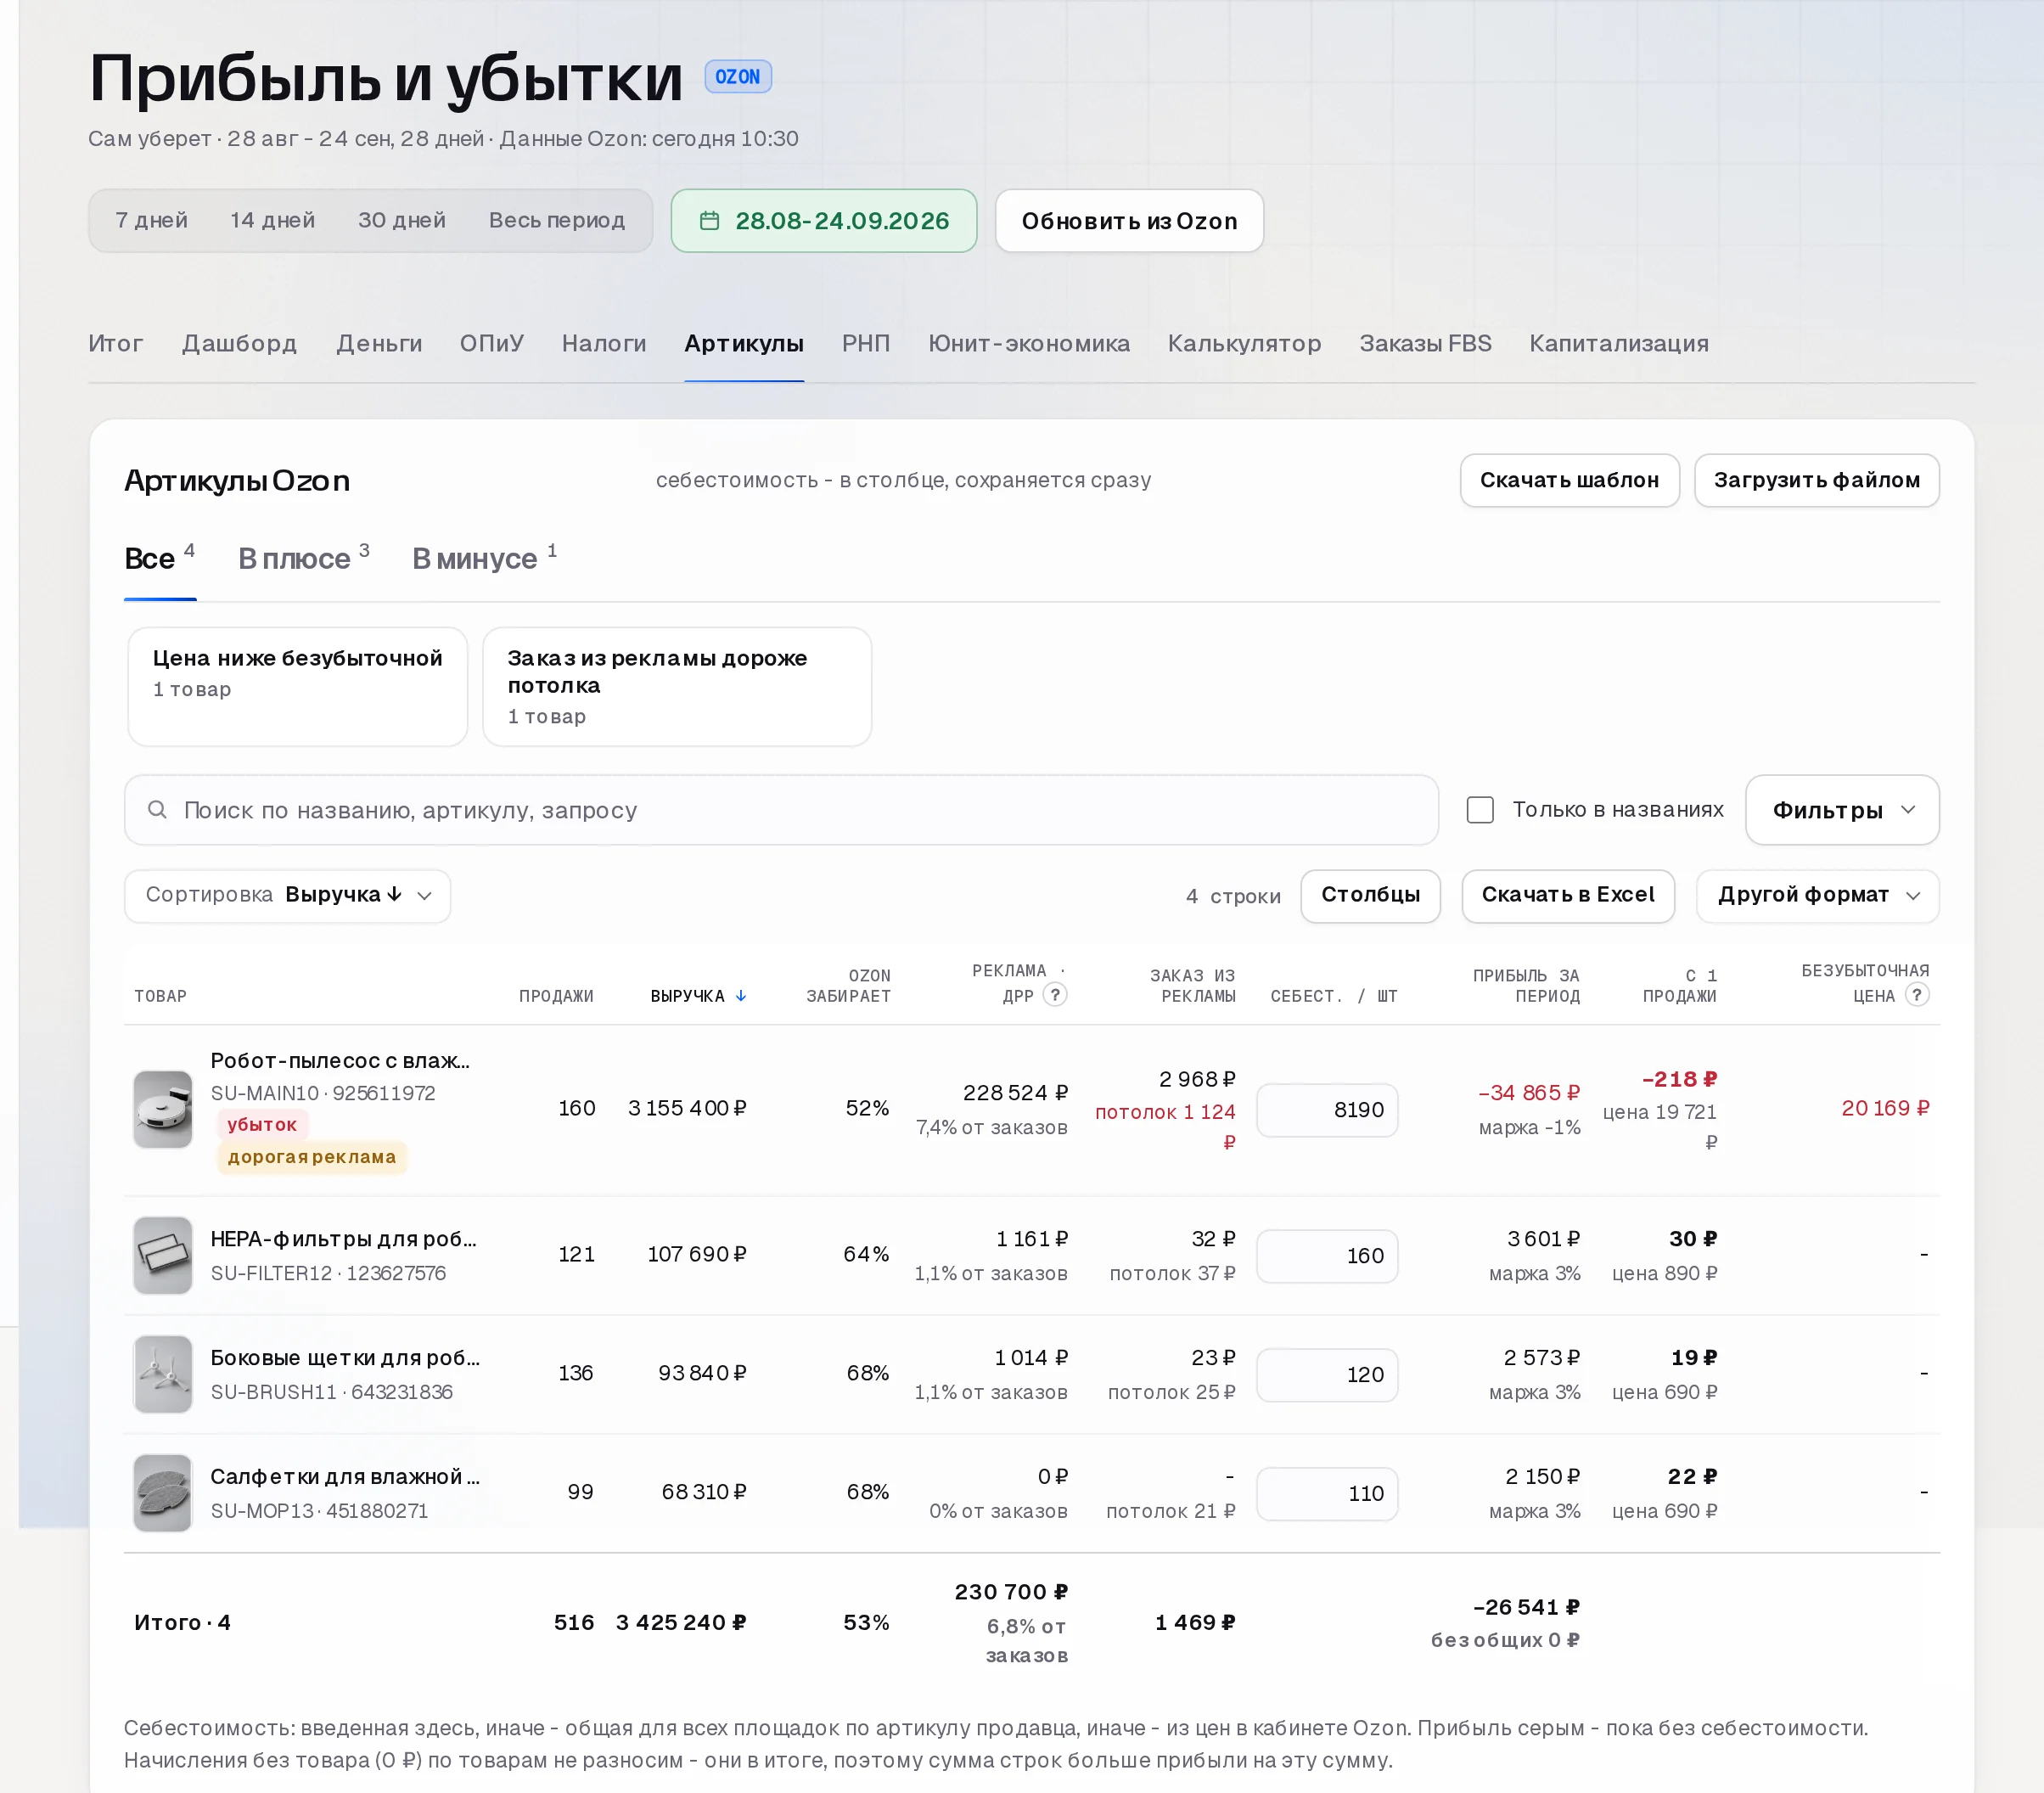Switch to the ОПиУ tab
This screenshot has width=2044, height=1793.
492,343
